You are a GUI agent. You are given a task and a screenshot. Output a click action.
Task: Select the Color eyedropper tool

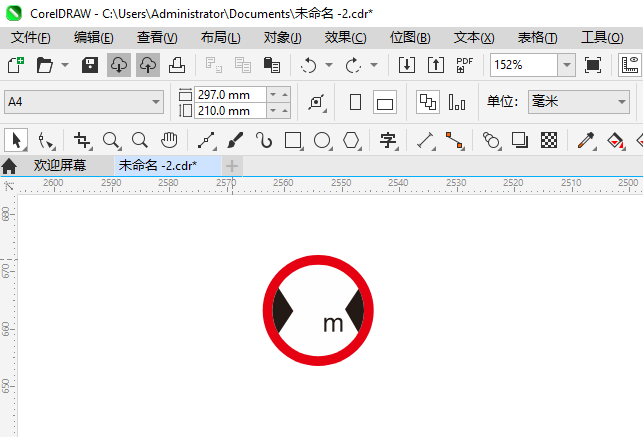[586, 140]
